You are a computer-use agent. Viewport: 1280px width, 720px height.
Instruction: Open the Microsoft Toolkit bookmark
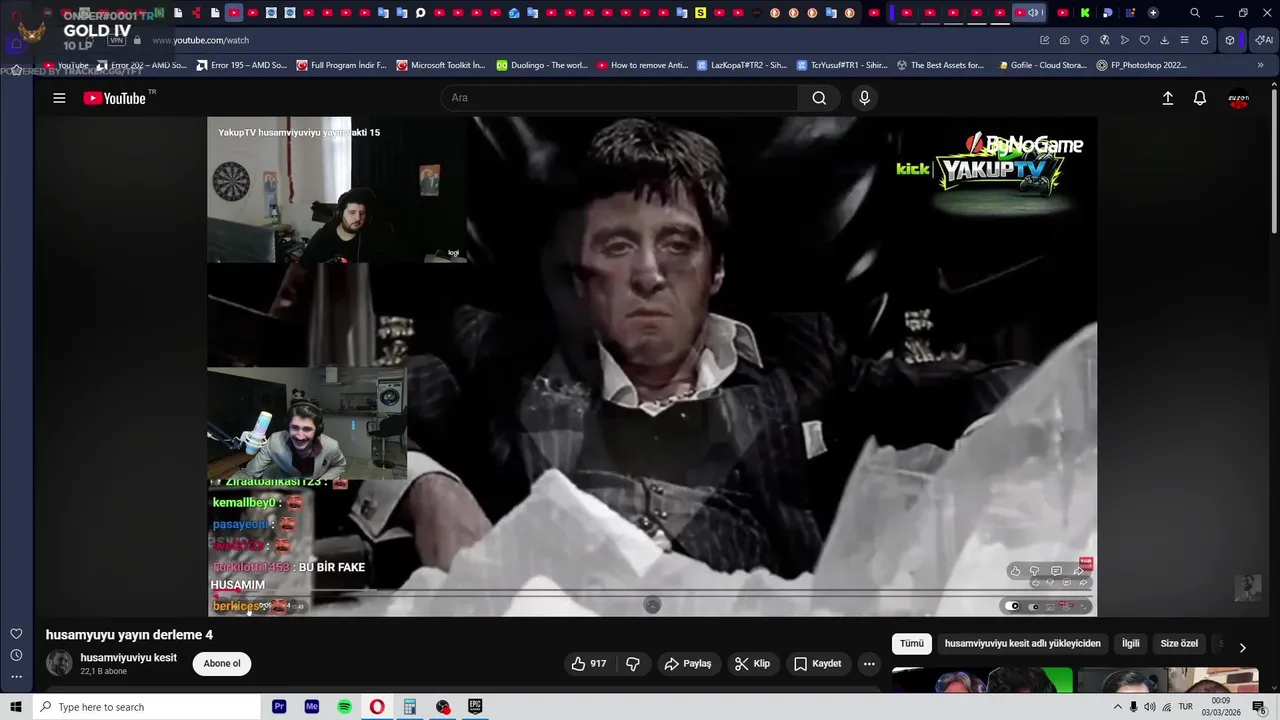pos(441,65)
